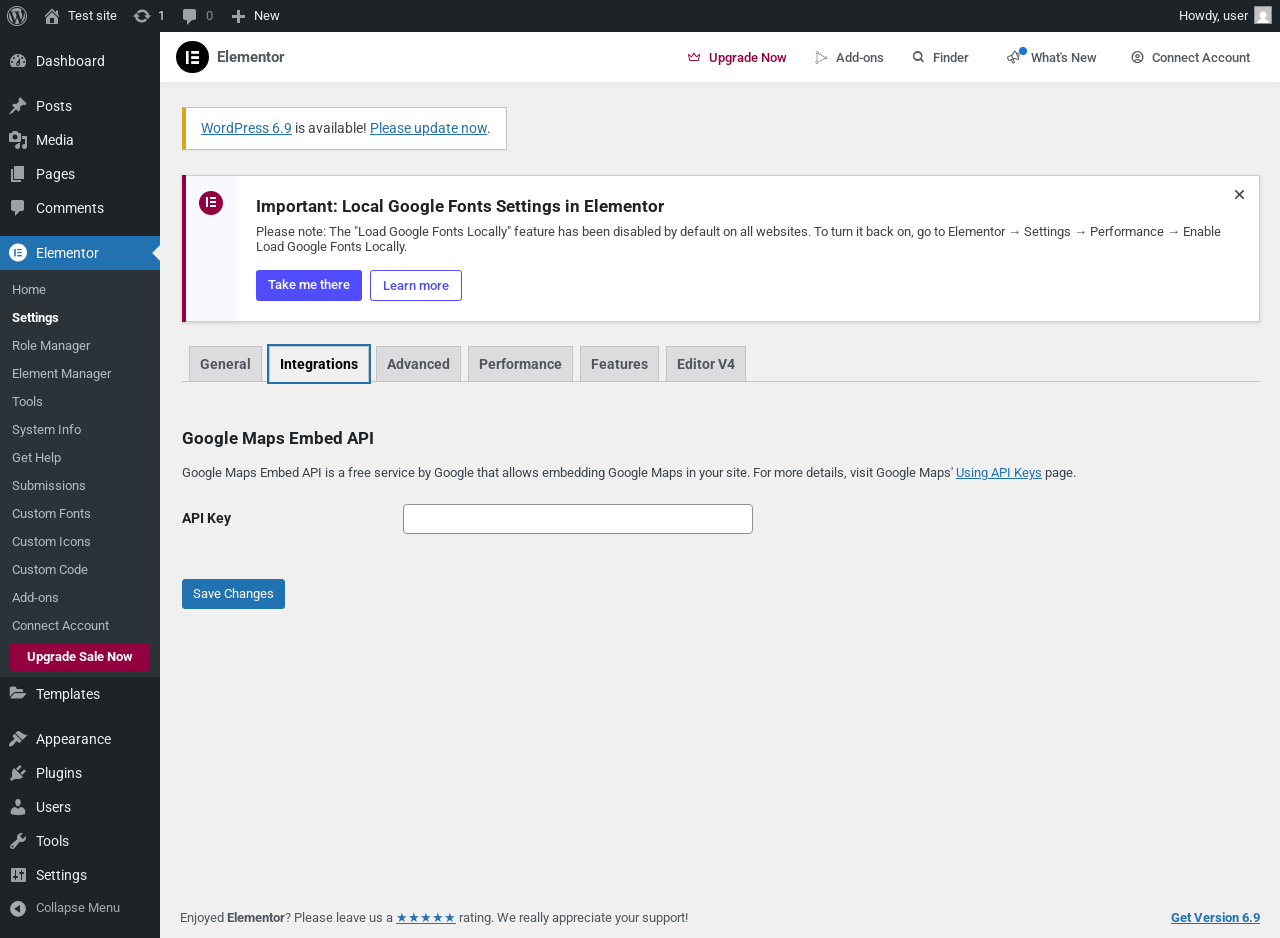
Task: Open the Features tab
Action: point(619,364)
